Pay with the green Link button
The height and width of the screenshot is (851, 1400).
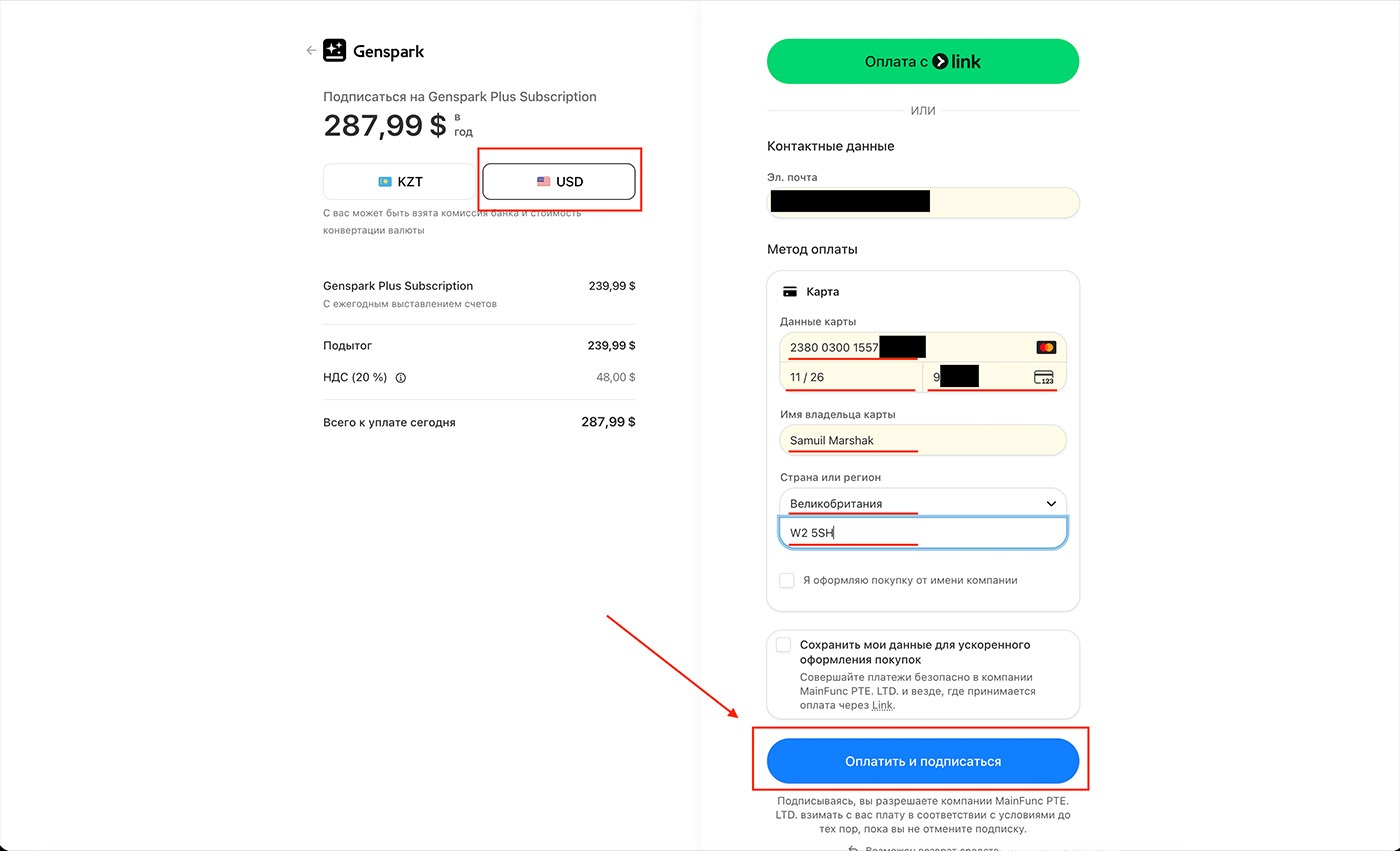[x=922, y=62]
